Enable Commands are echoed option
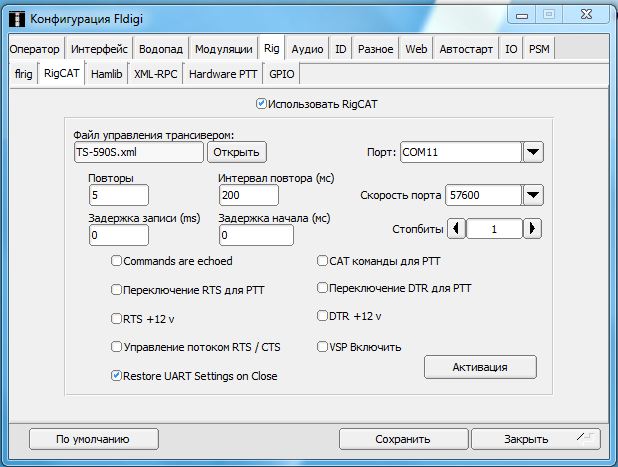The image size is (618, 467). [117, 261]
